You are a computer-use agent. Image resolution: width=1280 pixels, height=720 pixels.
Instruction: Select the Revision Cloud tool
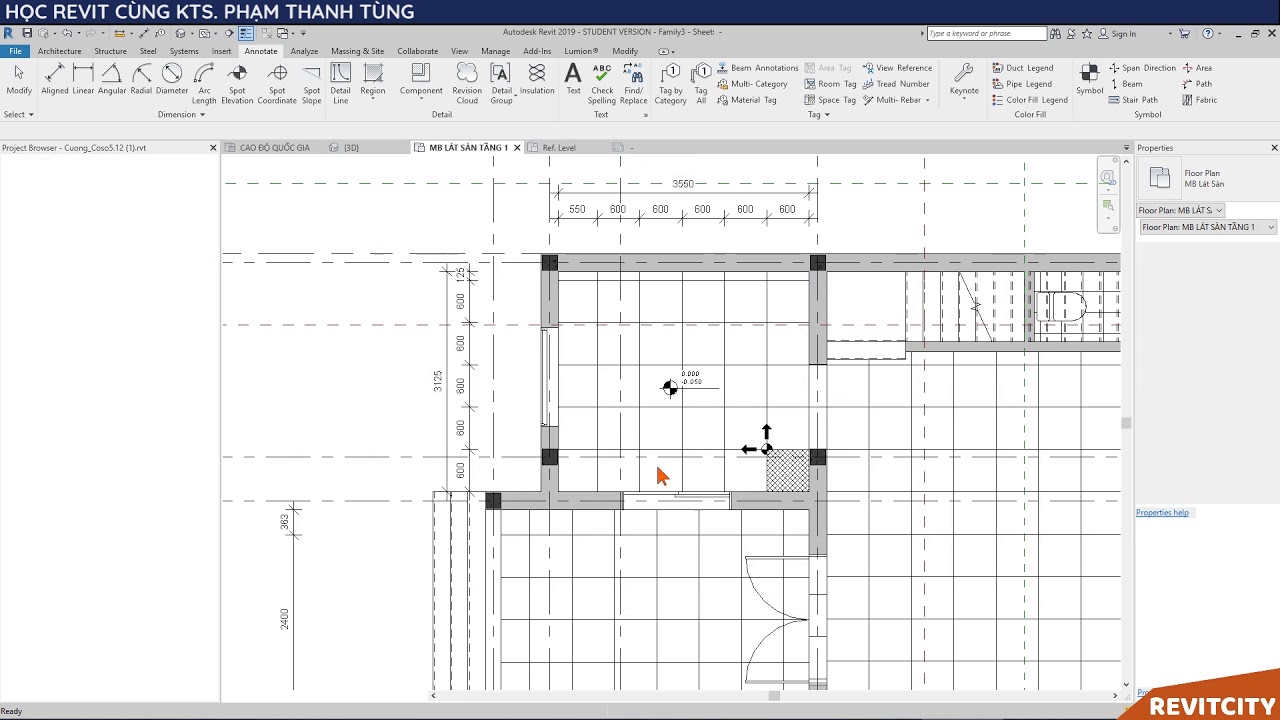(x=467, y=84)
